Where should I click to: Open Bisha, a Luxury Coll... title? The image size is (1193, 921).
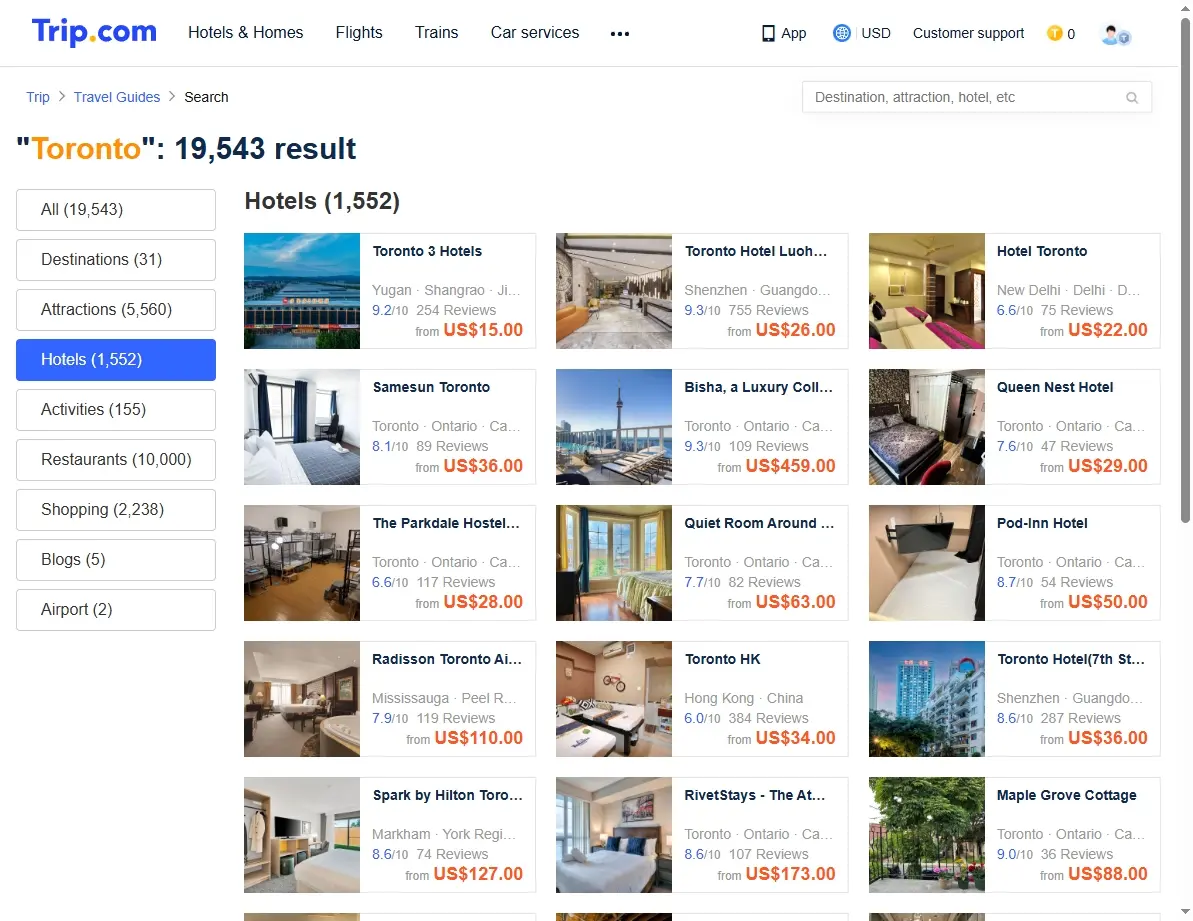tap(759, 387)
